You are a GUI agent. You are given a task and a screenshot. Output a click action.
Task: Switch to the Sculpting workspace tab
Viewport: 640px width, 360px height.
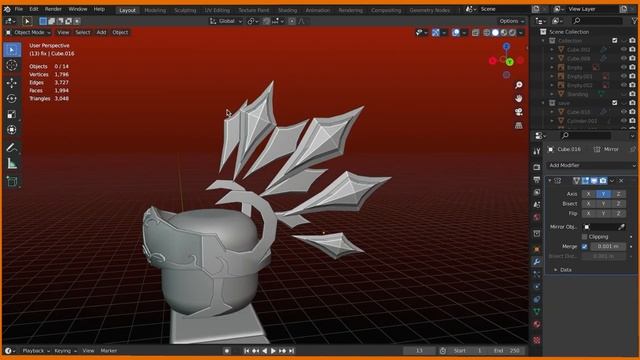(x=185, y=10)
